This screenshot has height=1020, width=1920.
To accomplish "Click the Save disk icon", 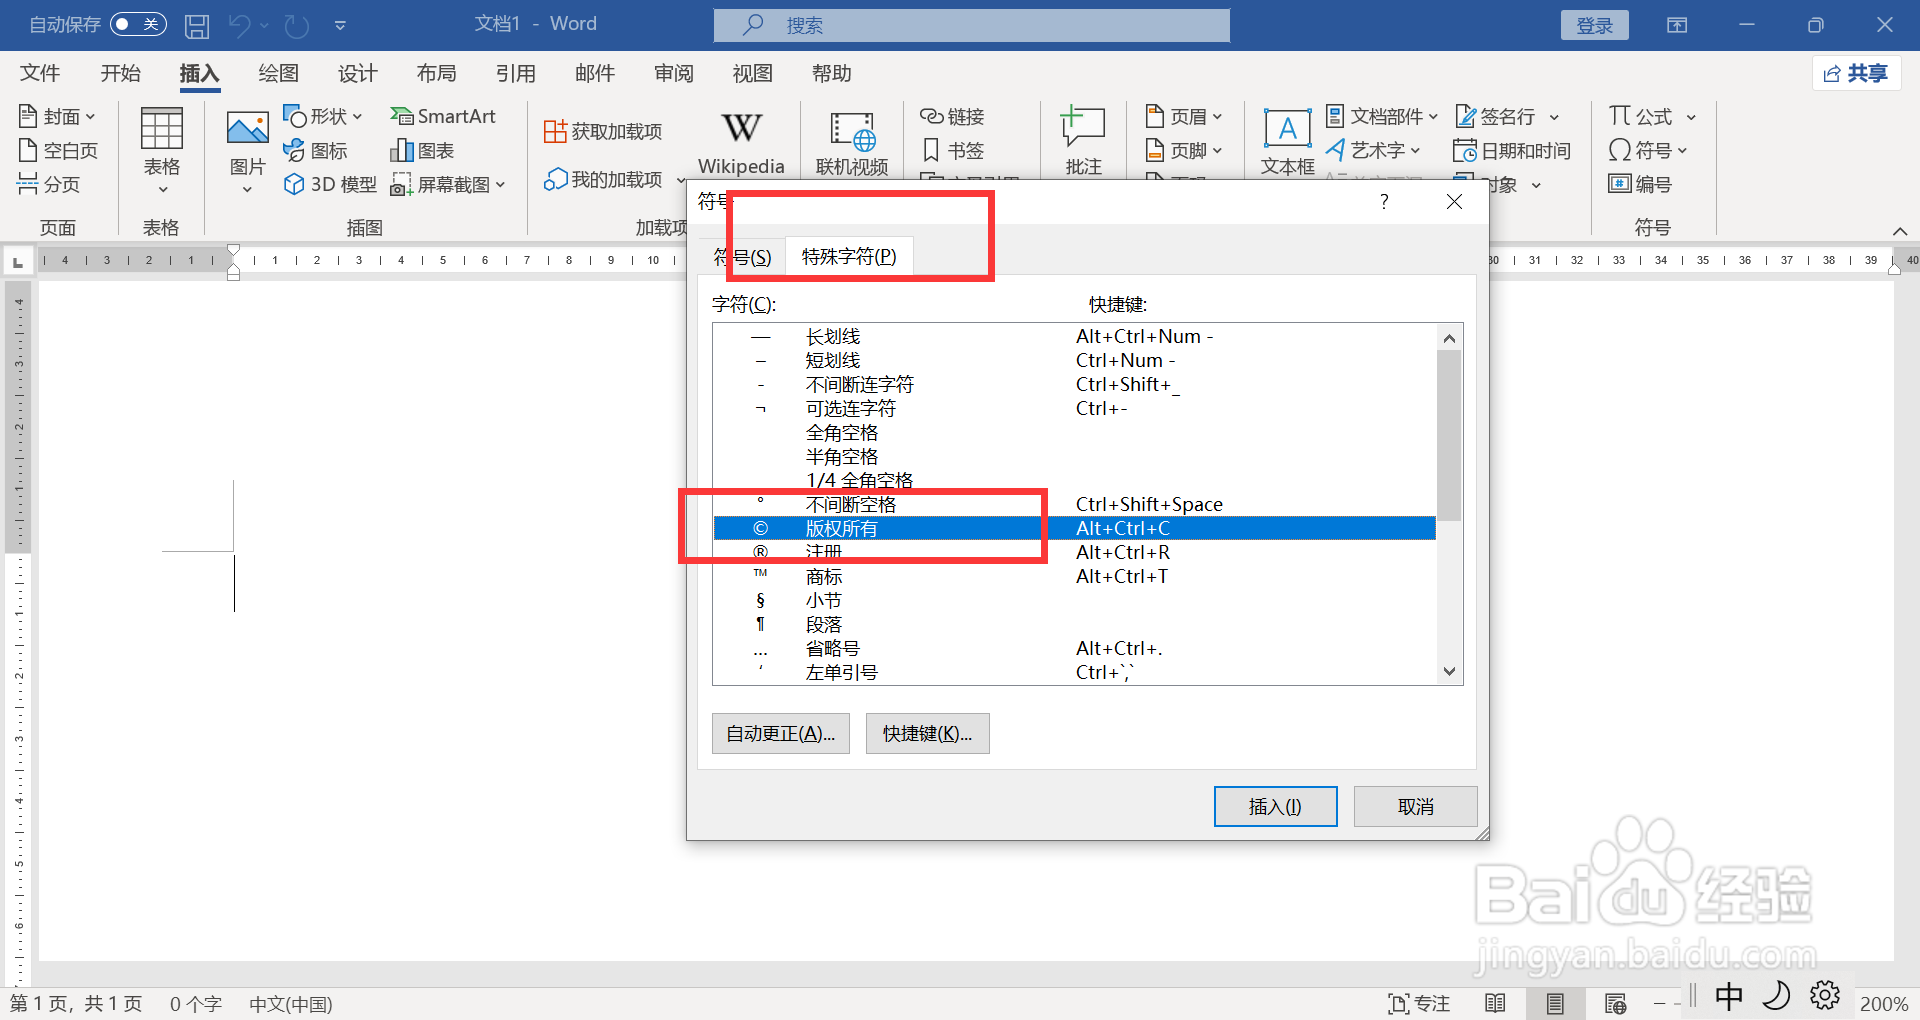I will pyautogui.click(x=197, y=25).
